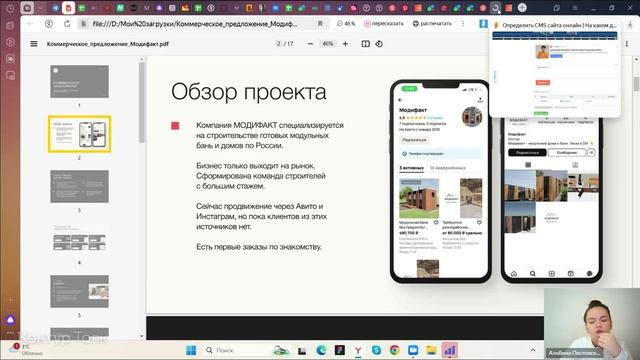The width and height of the screenshot is (640, 360).
Task: Click the screen icon in browser sidebar
Action: coord(10,76)
